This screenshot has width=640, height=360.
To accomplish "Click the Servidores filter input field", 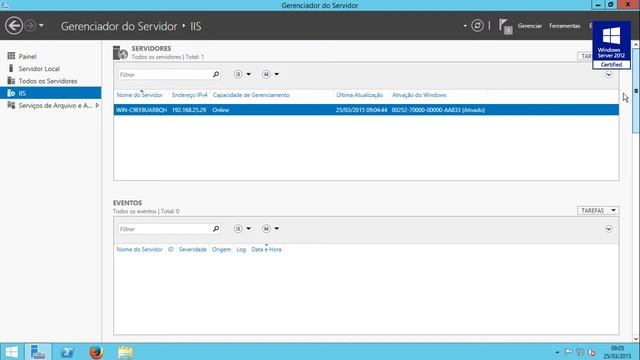I will click(164, 75).
